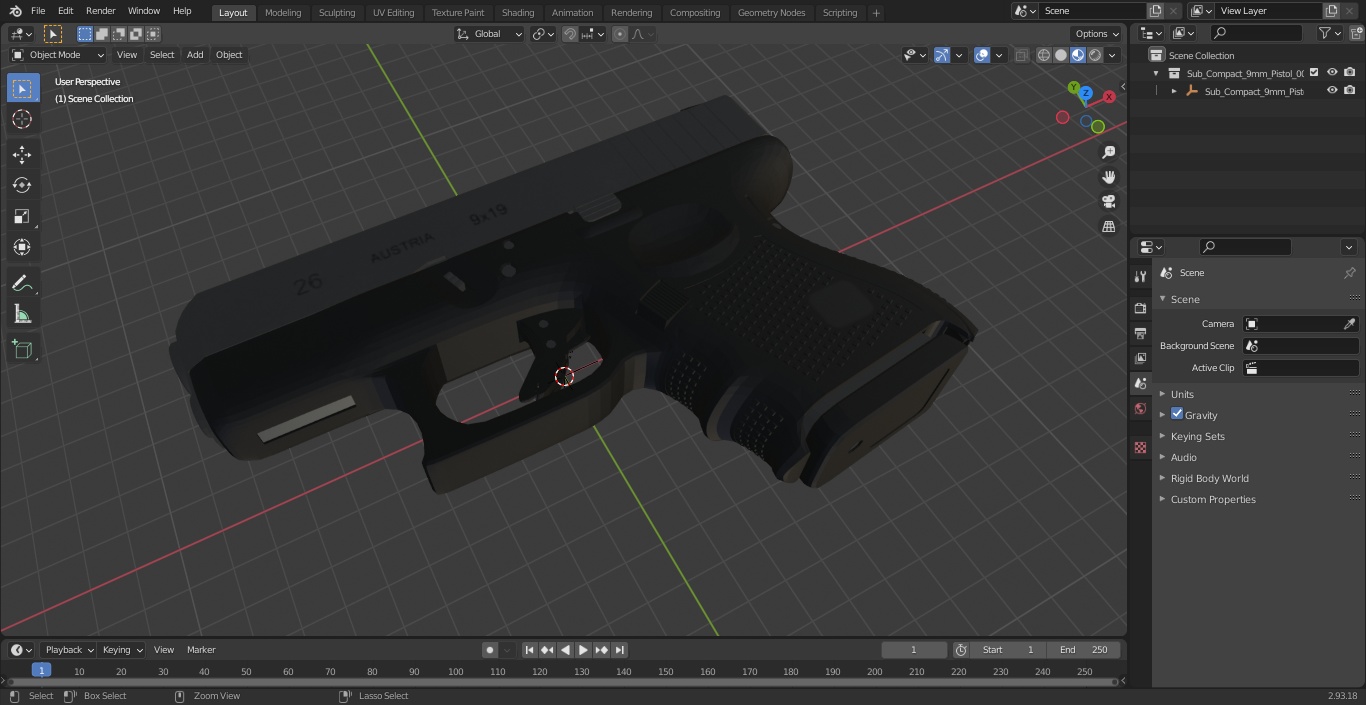The image size is (1366, 705).
Task: Switch to the Shading workspace tab
Action: point(518,12)
